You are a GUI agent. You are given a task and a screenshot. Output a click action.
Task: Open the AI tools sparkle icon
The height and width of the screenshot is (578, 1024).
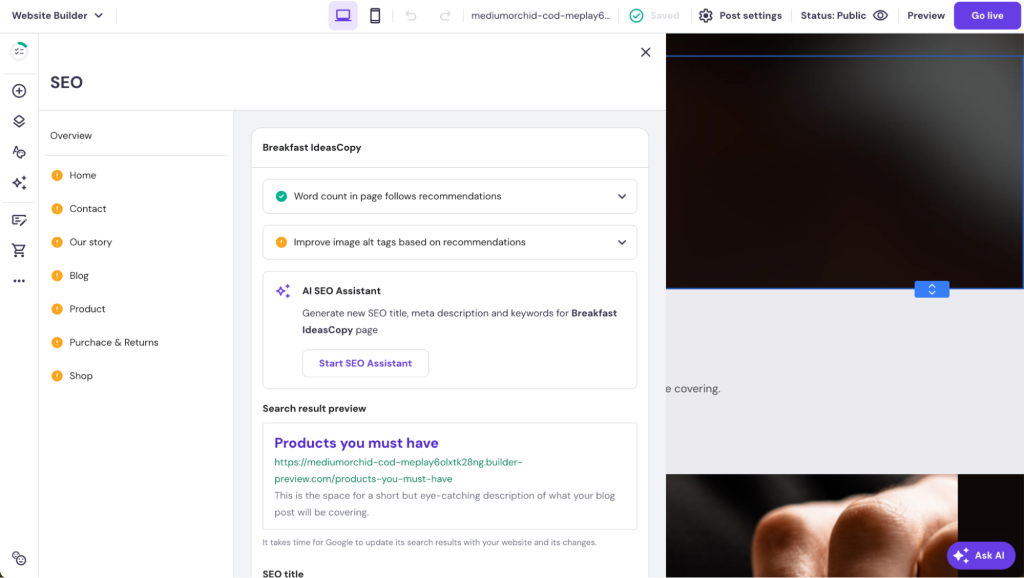pyautogui.click(x=18, y=183)
